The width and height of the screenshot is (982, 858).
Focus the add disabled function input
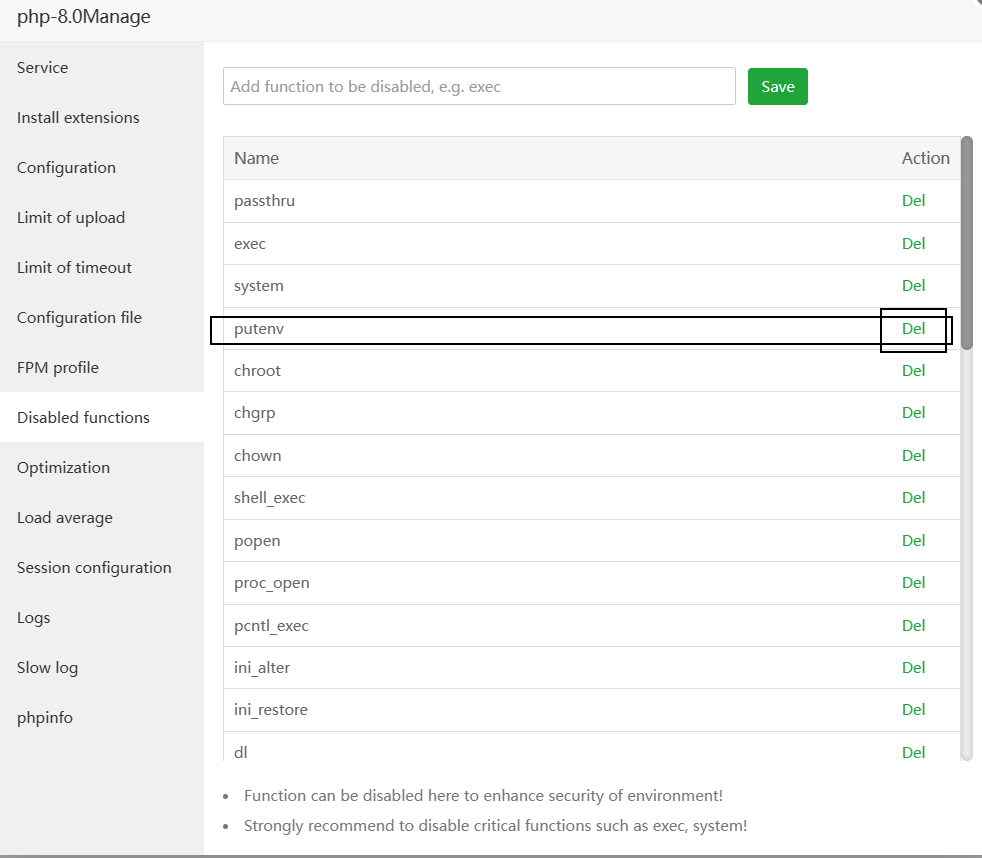click(x=479, y=87)
